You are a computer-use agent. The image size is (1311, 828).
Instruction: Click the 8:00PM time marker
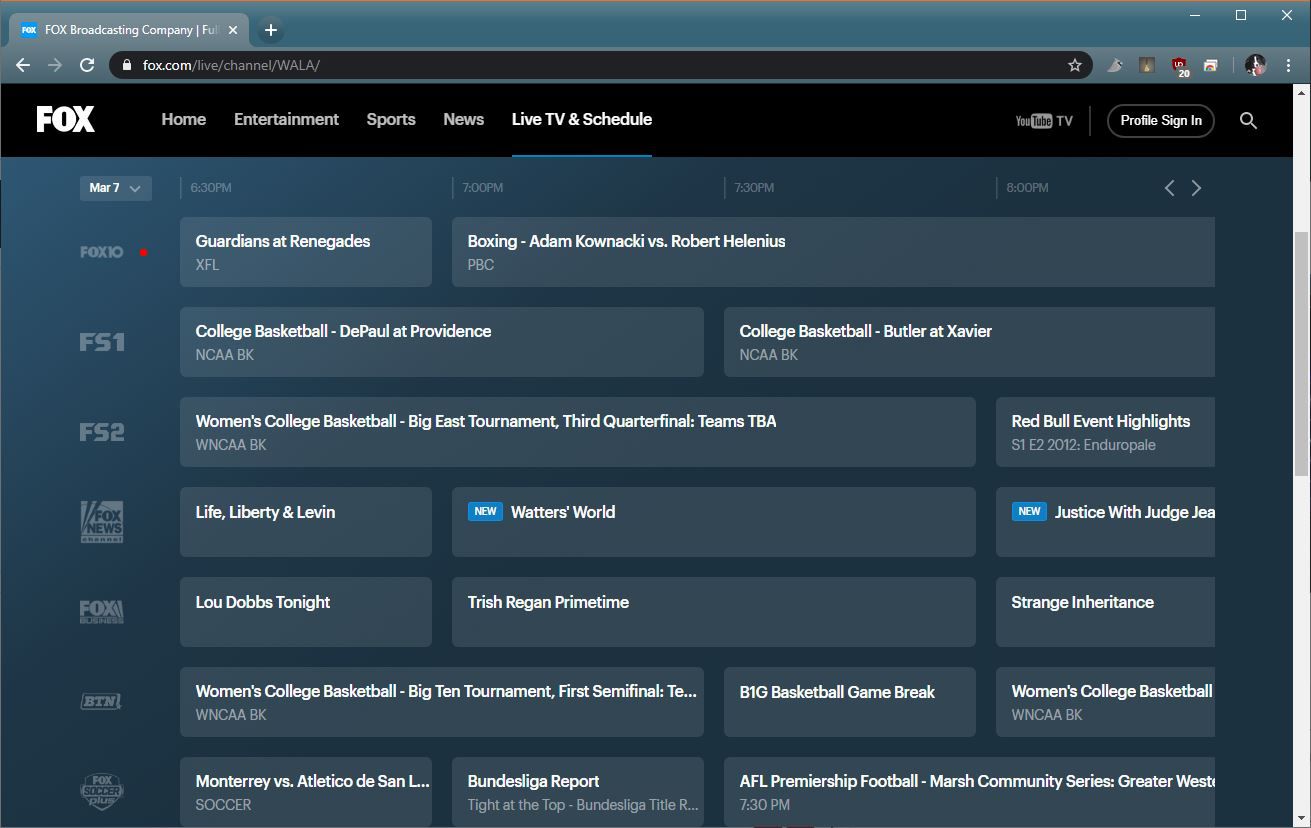pos(1027,188)
